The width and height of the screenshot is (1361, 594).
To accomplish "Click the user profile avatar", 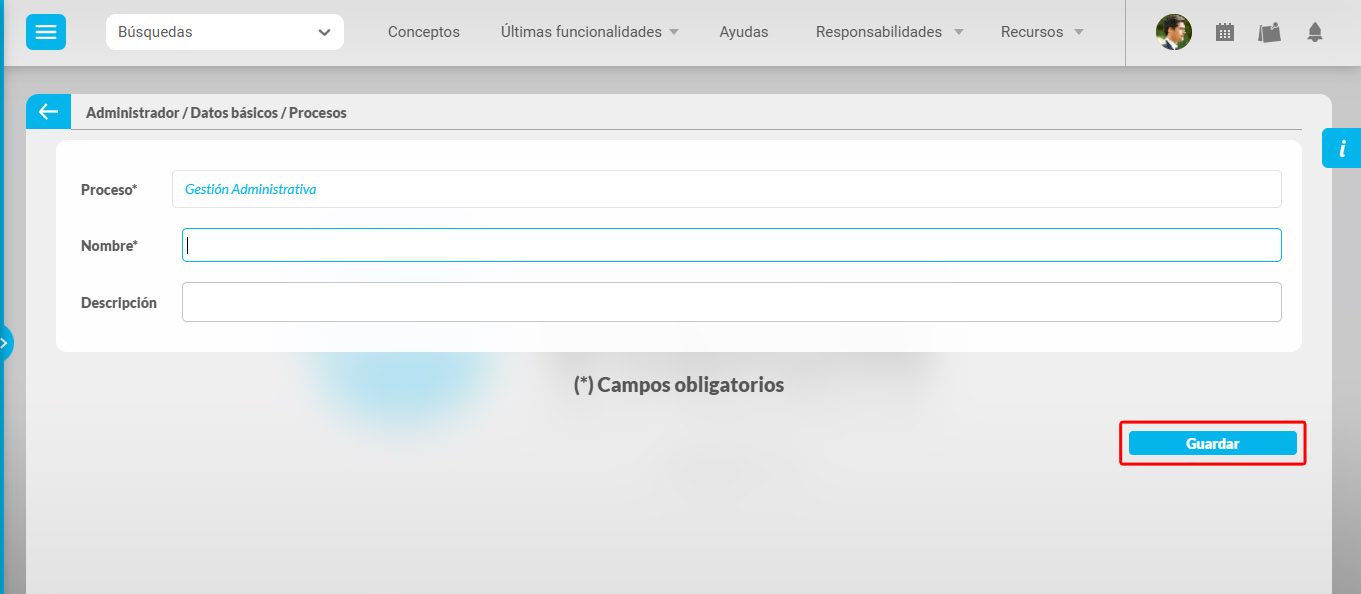I will pyautogui.click(x=1173, y=32).
